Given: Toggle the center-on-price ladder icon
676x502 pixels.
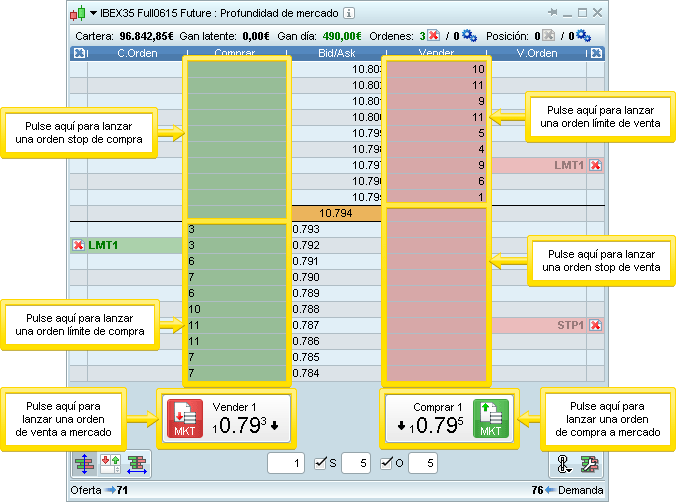Looking at the screenshot, I should (x=84, y=464).
